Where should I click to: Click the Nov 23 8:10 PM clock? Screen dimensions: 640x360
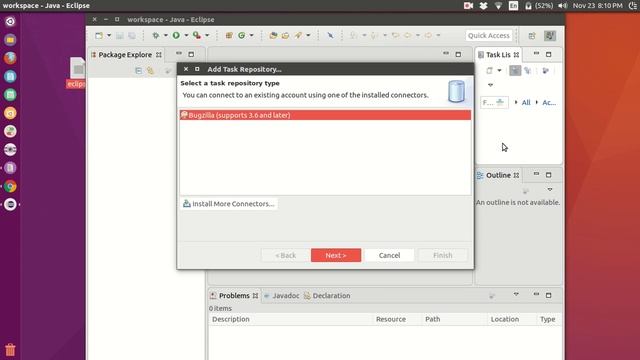pyautogui.click(x=598, y=6)
